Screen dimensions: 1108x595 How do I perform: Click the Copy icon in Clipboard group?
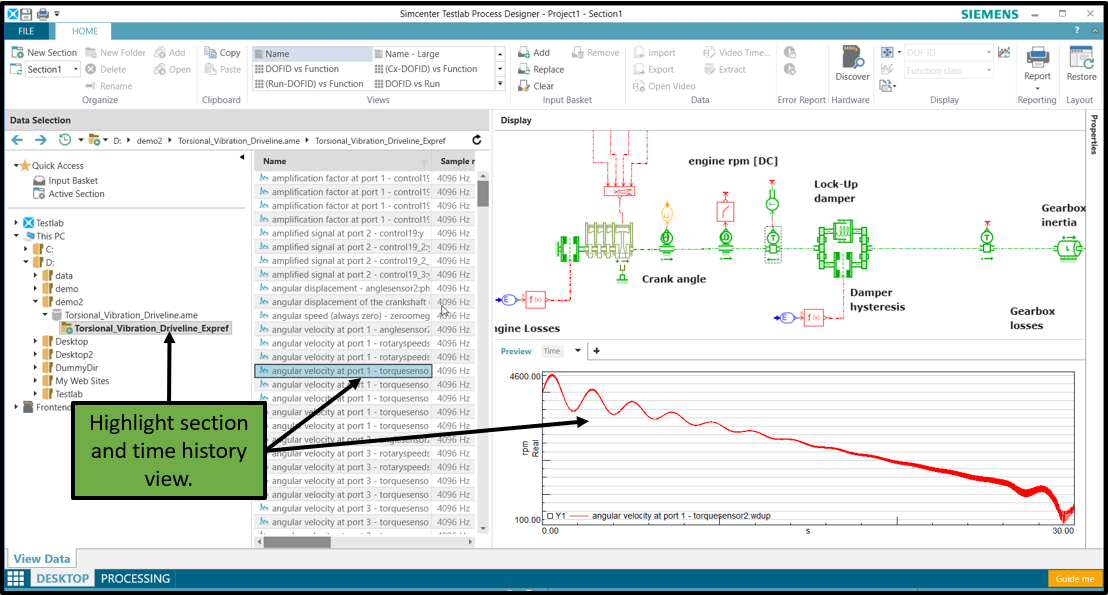(x=210, y=52)
